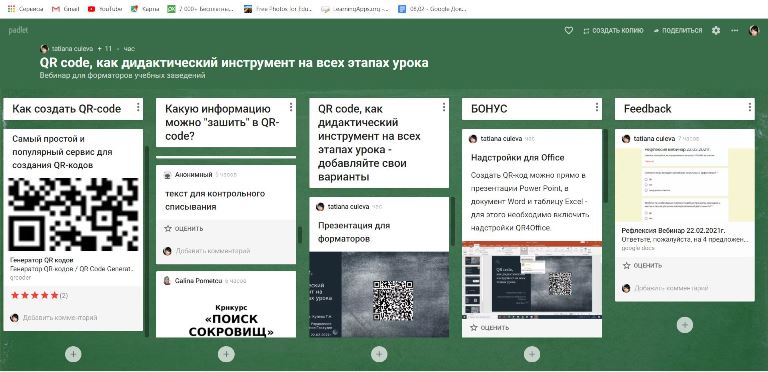Open the Сервисы apps bookmark
The height and width of the screenshot is (372, 768).
click(x=25, y=9)
